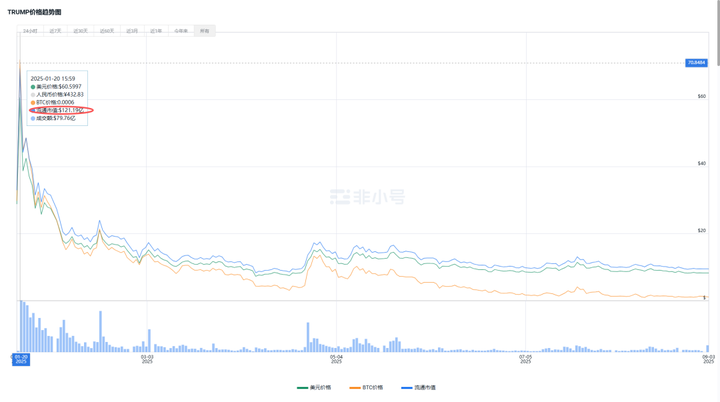The height and width of the screenshot is (402, 720).
Task: Click the $20 y-axis label
Action: coord(702,230)
